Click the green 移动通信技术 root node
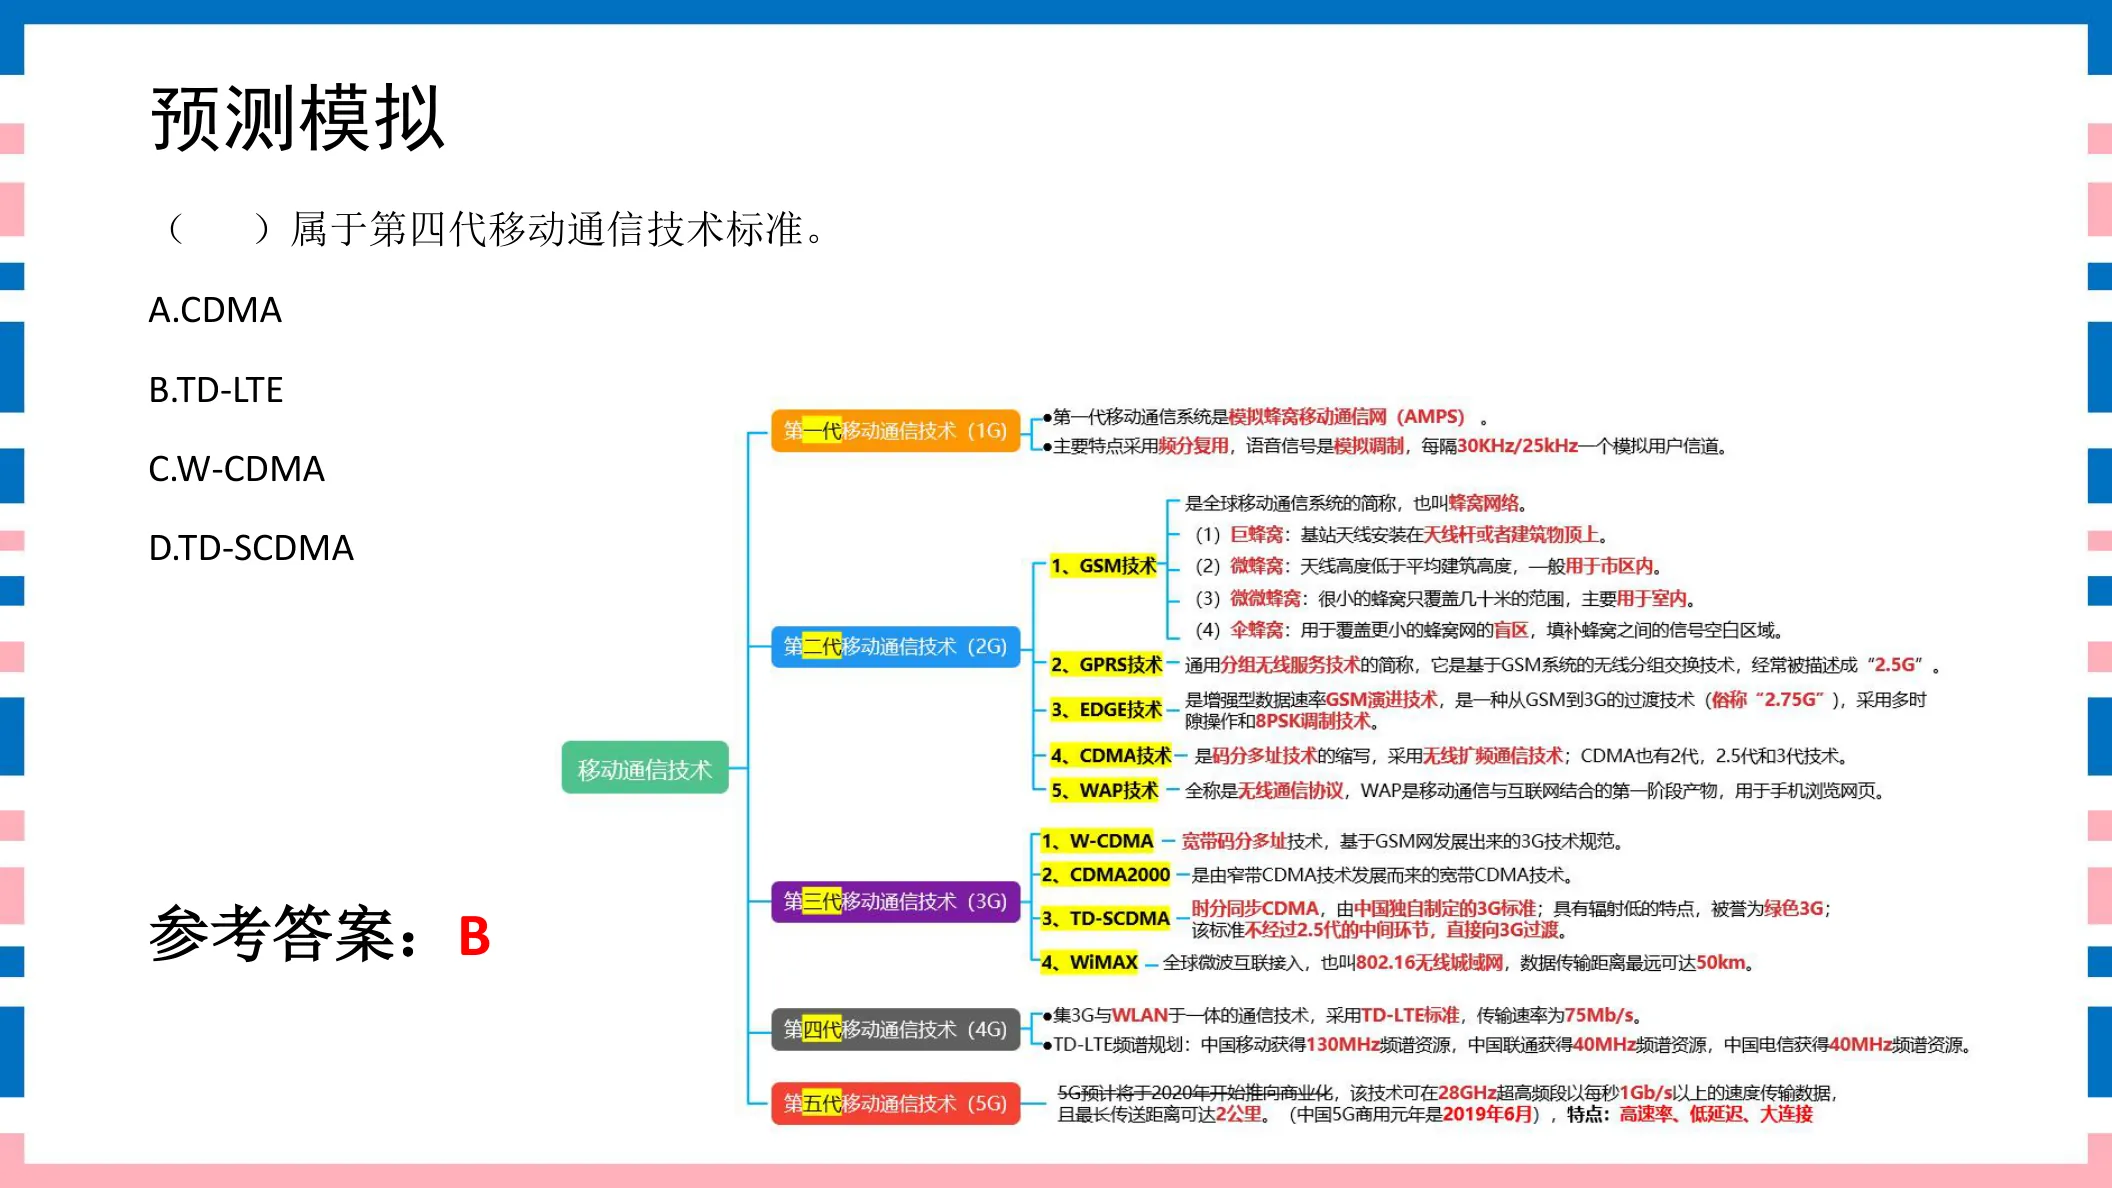 coord(645,768)
